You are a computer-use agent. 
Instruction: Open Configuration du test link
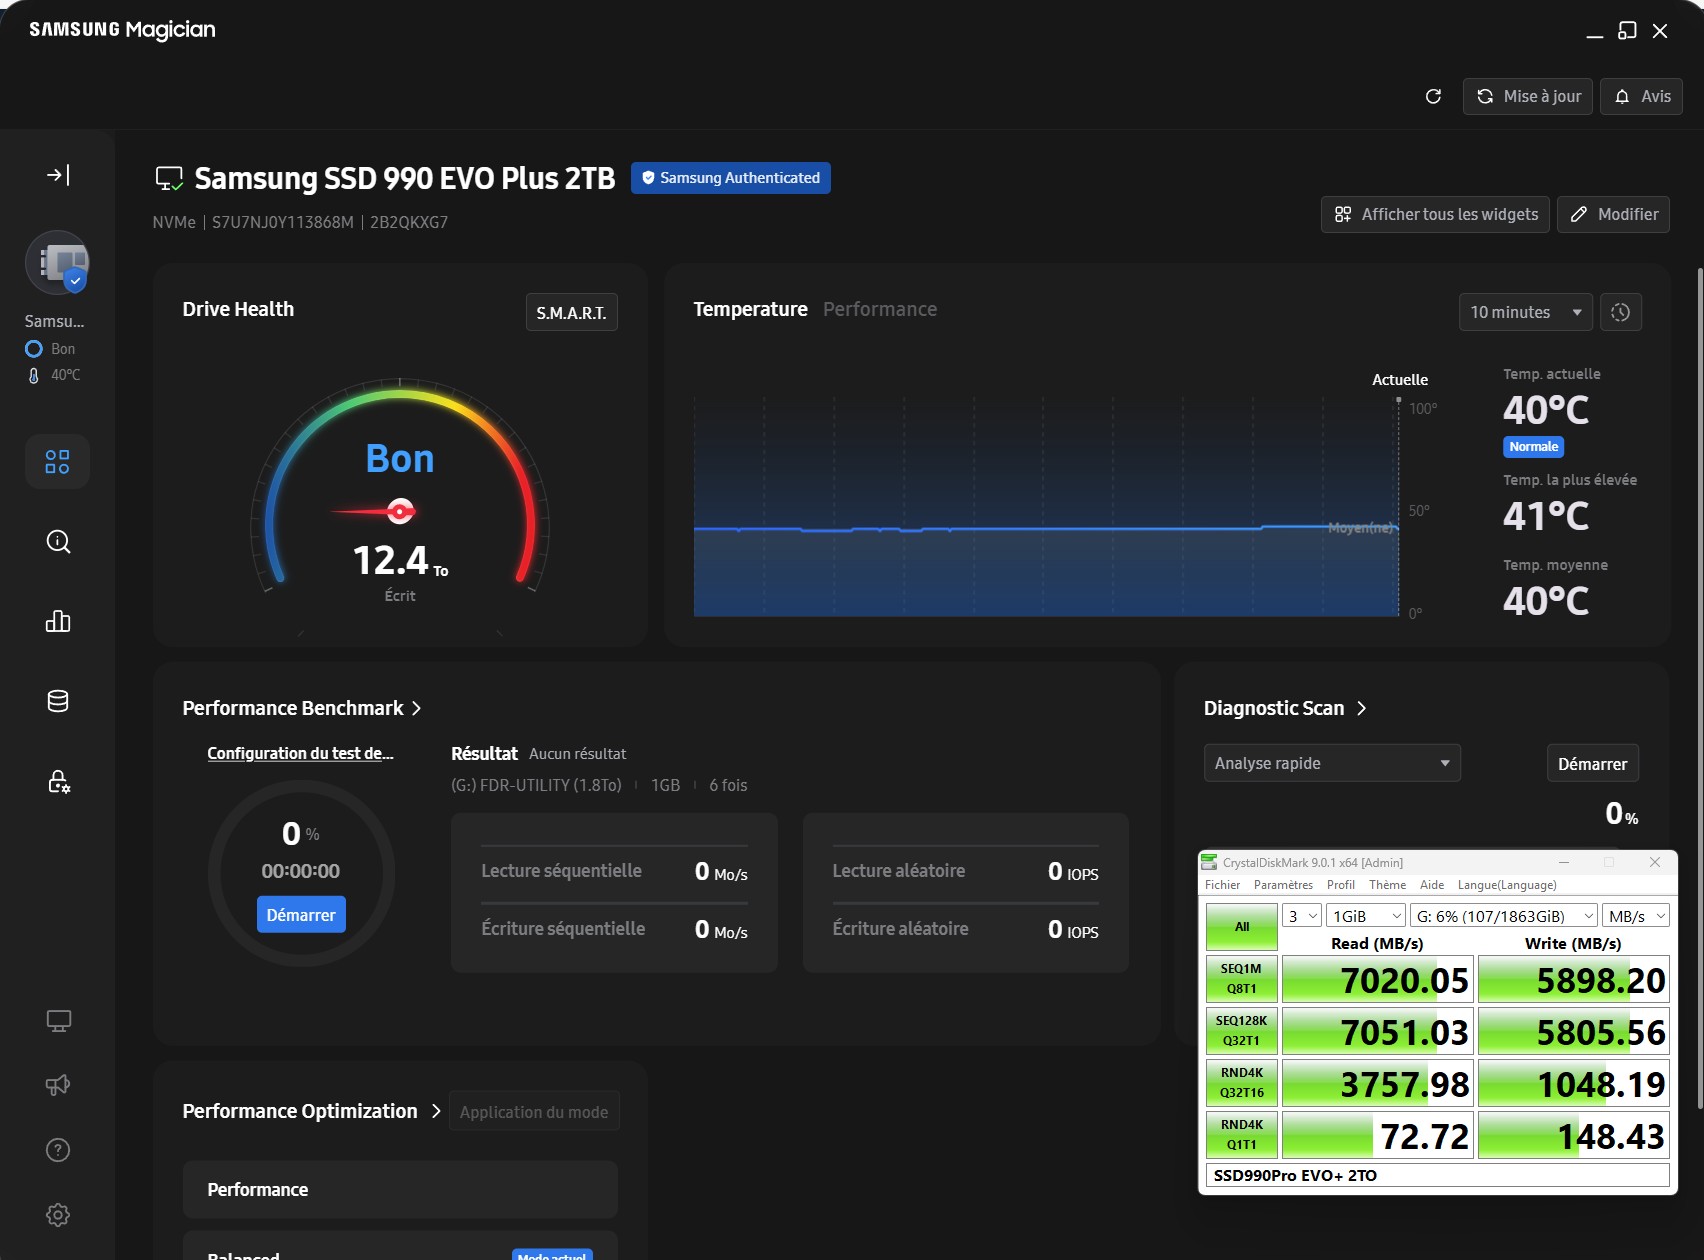tap(300, 754)
